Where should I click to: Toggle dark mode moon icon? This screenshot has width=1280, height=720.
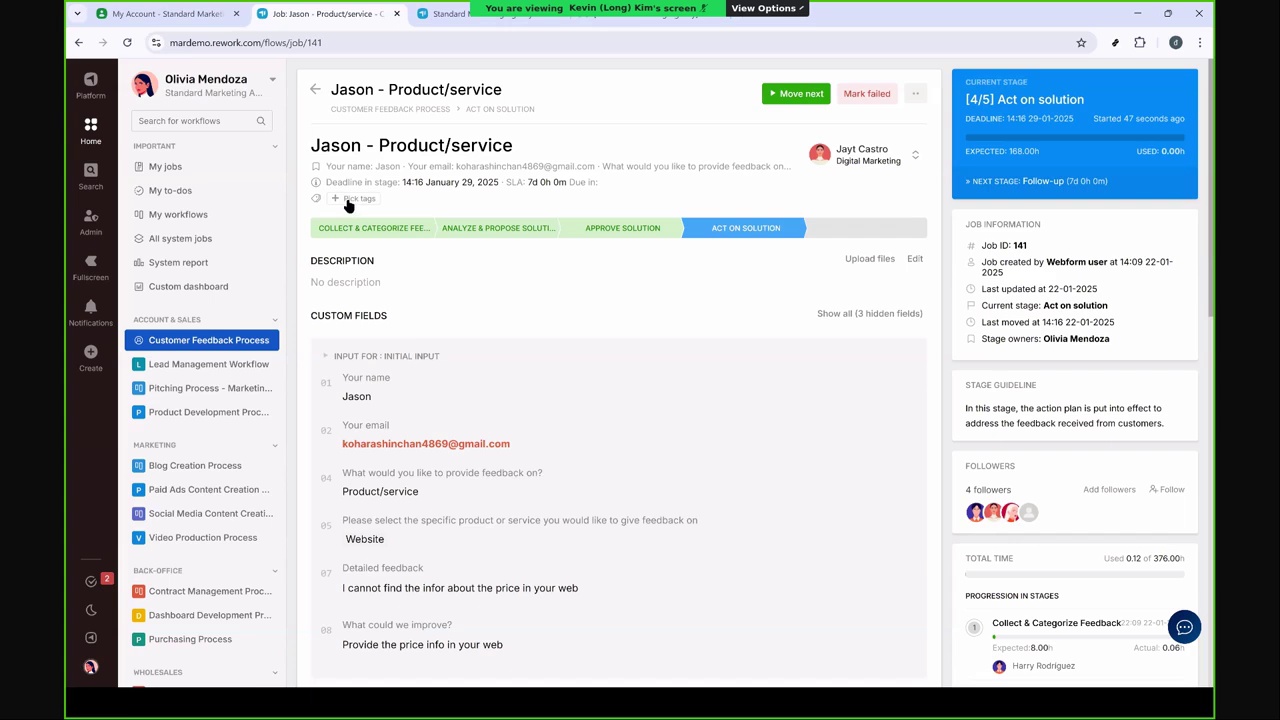91,610
